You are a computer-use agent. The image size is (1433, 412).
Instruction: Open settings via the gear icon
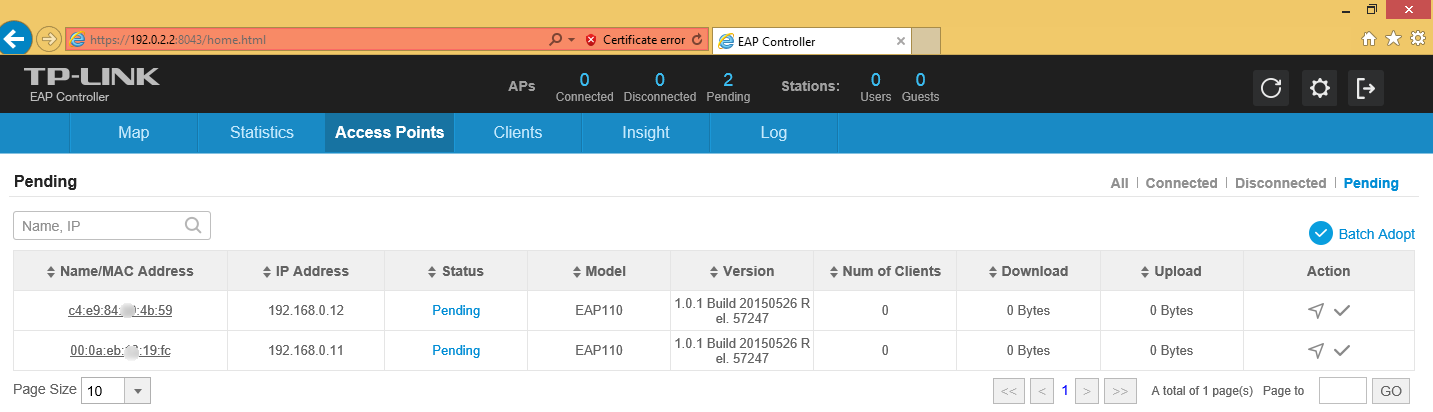pos(1319,88)
